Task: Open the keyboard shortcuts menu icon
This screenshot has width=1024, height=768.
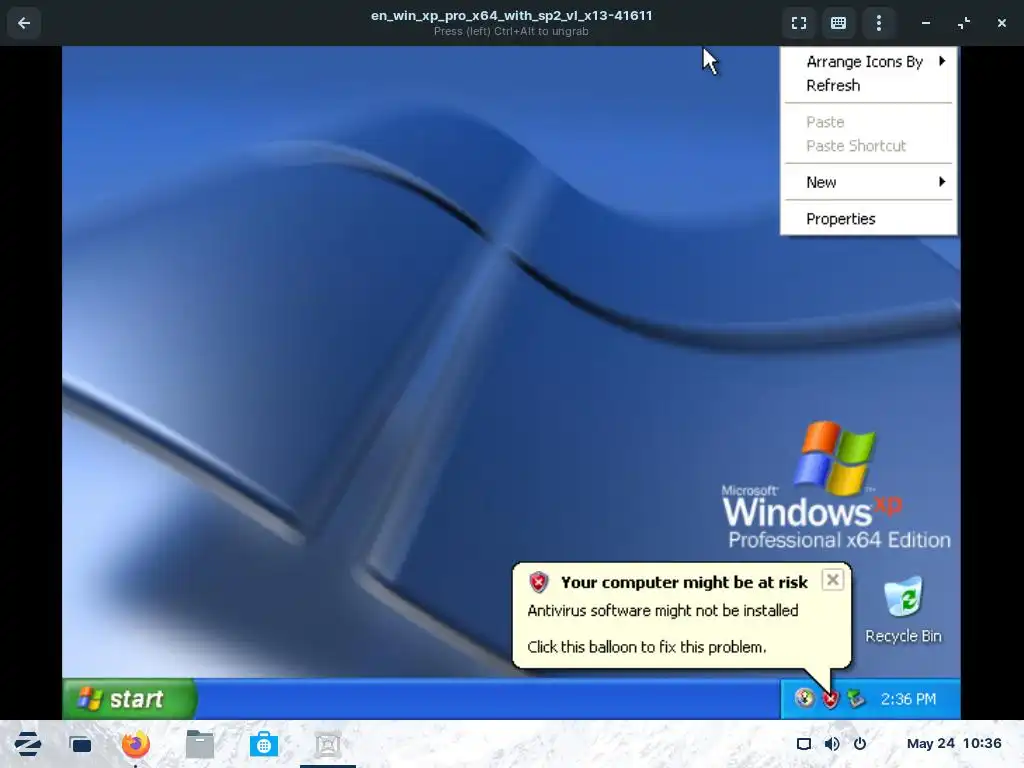Action: [839, 23]
